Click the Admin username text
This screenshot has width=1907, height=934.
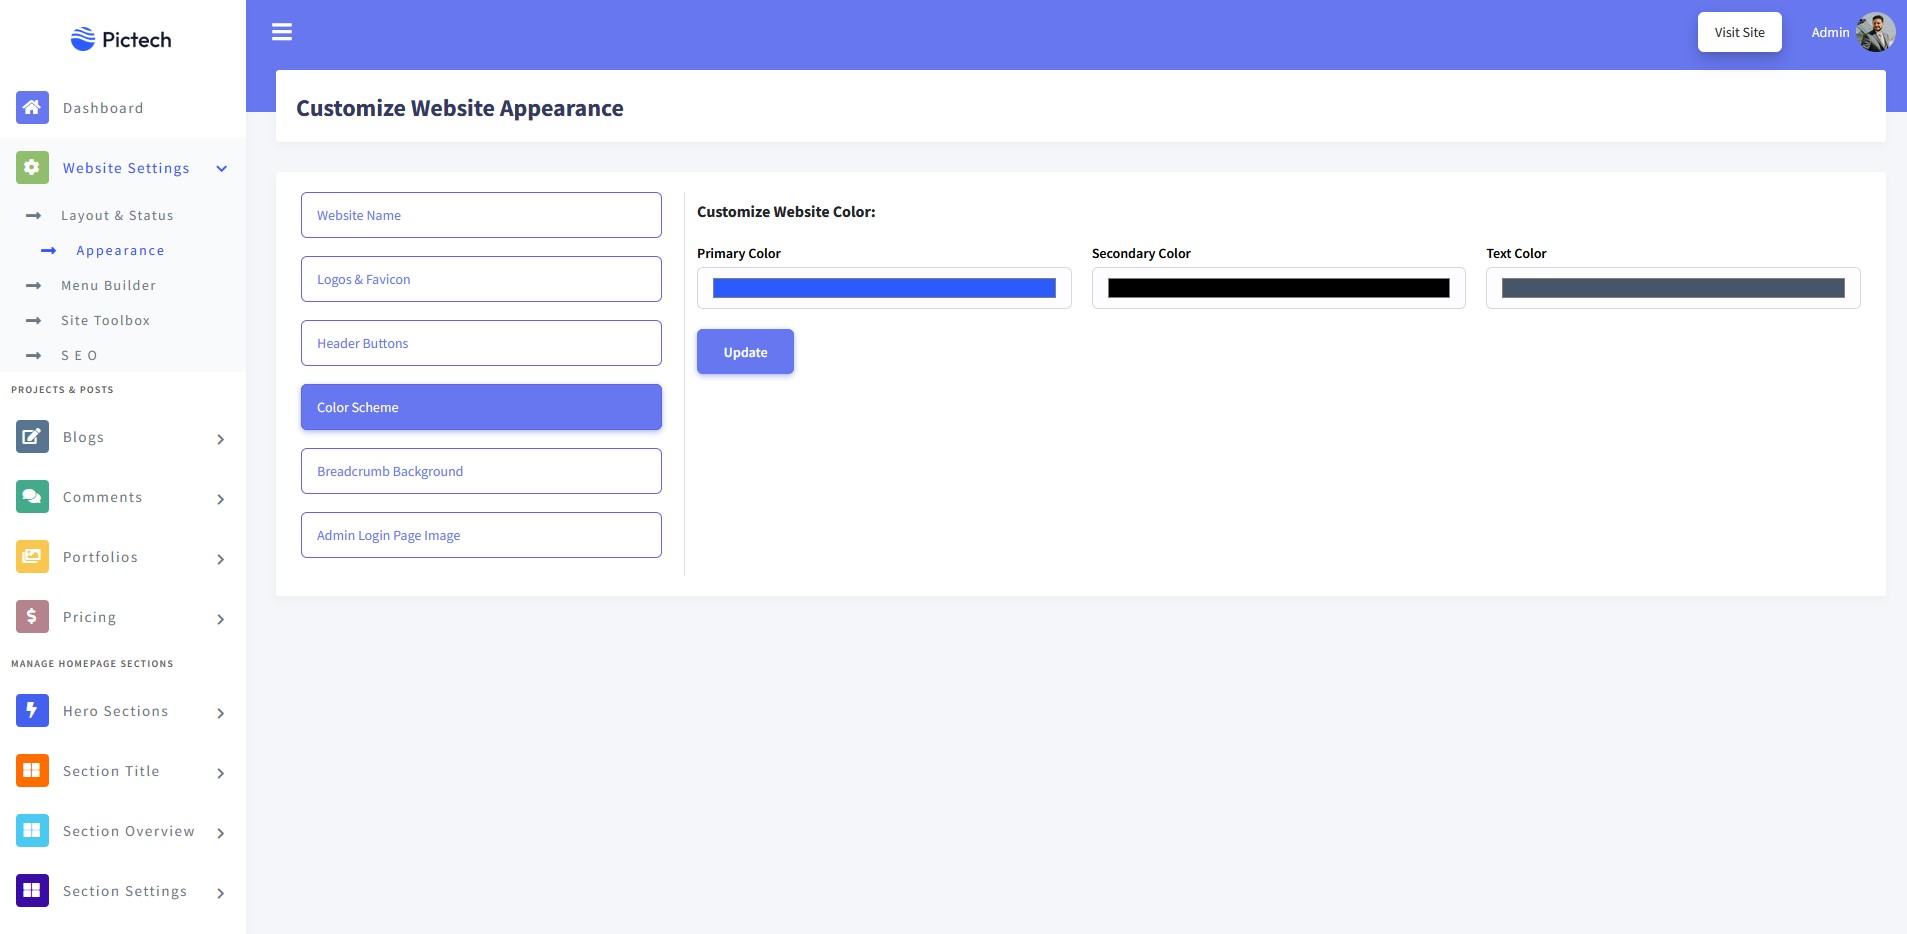click(1830, 32)
